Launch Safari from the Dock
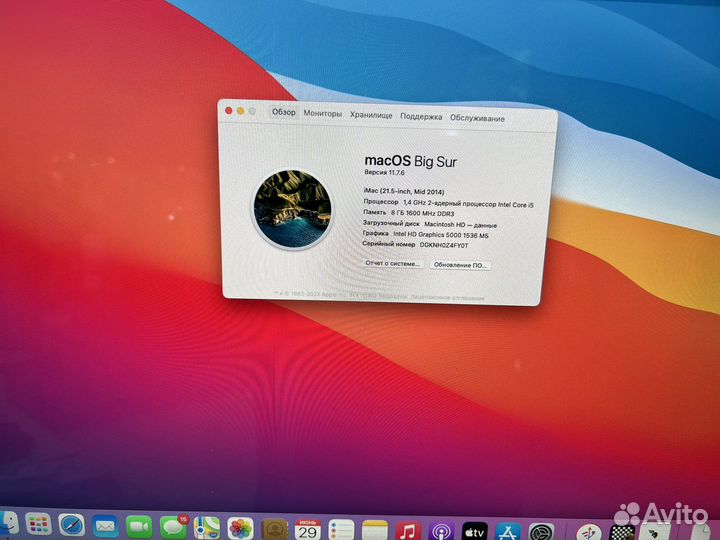Viewport: 720px width, 540px height. tap(72, 525)
